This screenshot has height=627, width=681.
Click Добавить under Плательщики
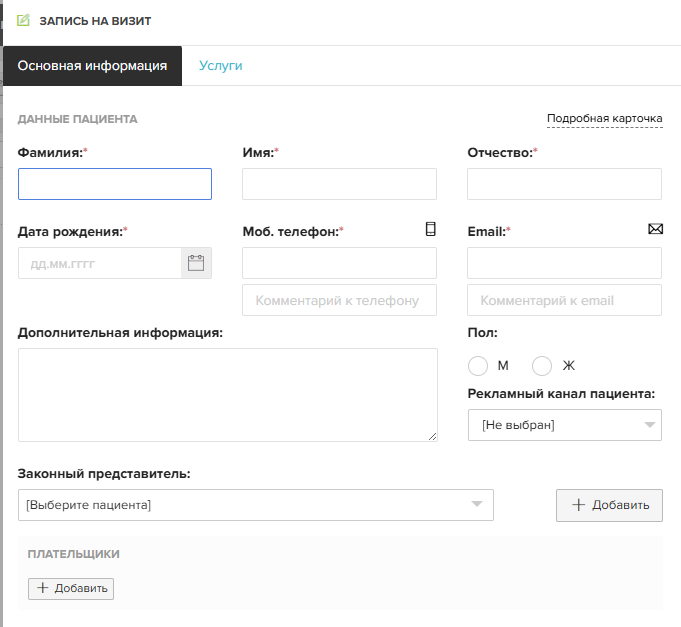[71, 588]
